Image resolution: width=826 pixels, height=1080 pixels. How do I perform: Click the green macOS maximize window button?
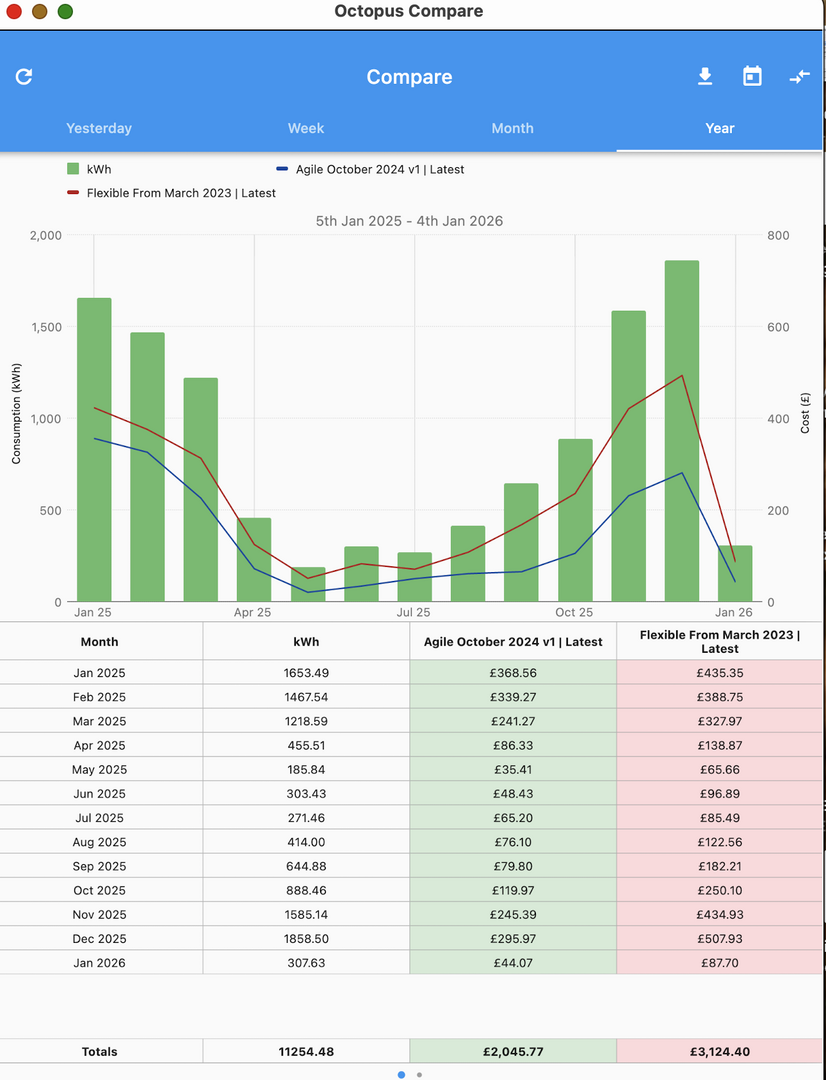65,12
